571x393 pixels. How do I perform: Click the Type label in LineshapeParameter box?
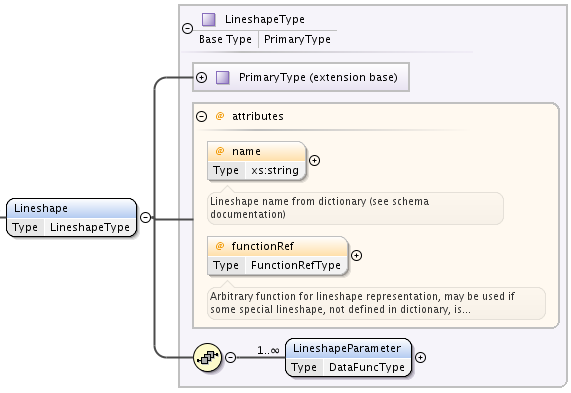pos(304,367)
